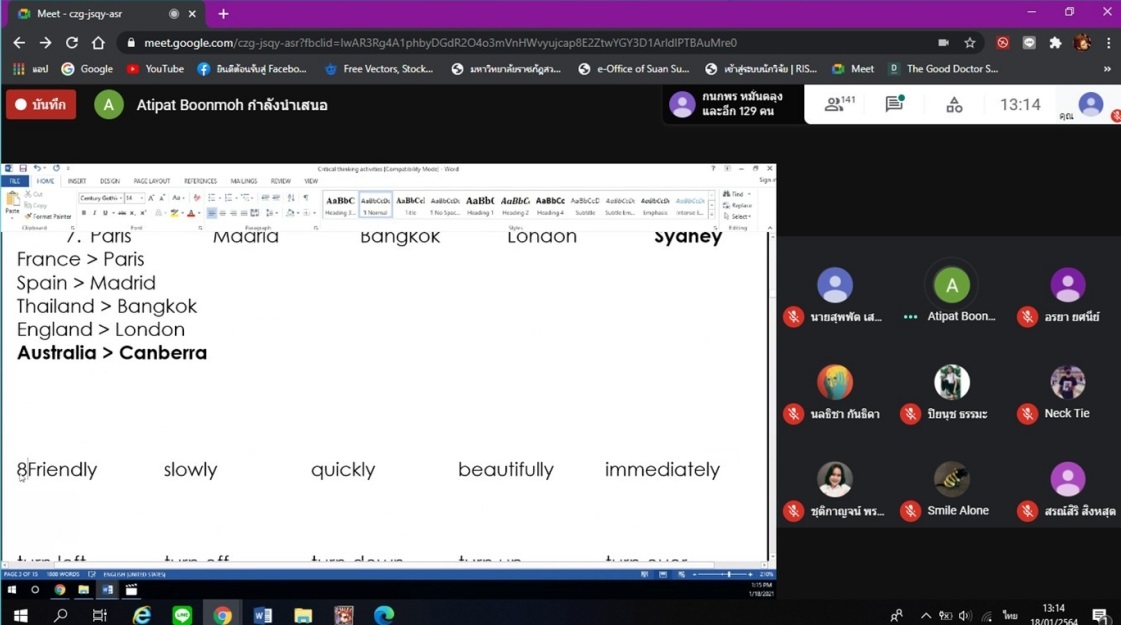Click the muted mic icon beside Neck Tie
This screenshot has width=1121, height=625.
(x=1027, y=414)
